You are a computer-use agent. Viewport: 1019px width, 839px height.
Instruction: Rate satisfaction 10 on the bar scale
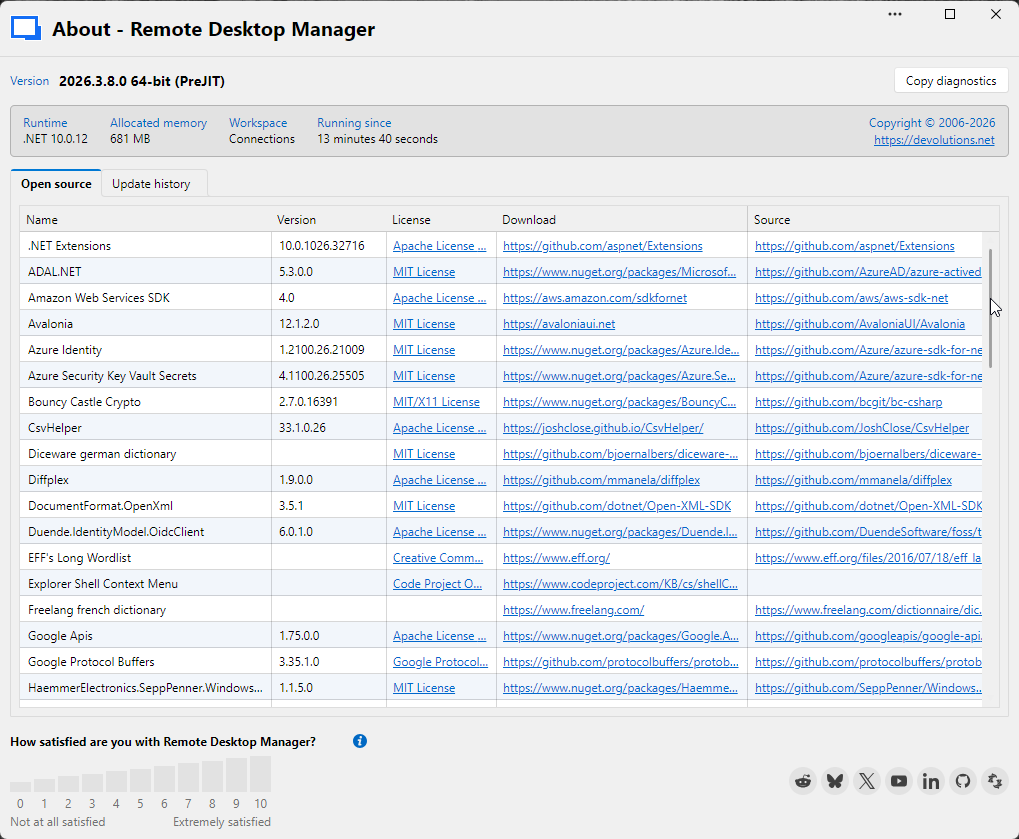[261, 773]
